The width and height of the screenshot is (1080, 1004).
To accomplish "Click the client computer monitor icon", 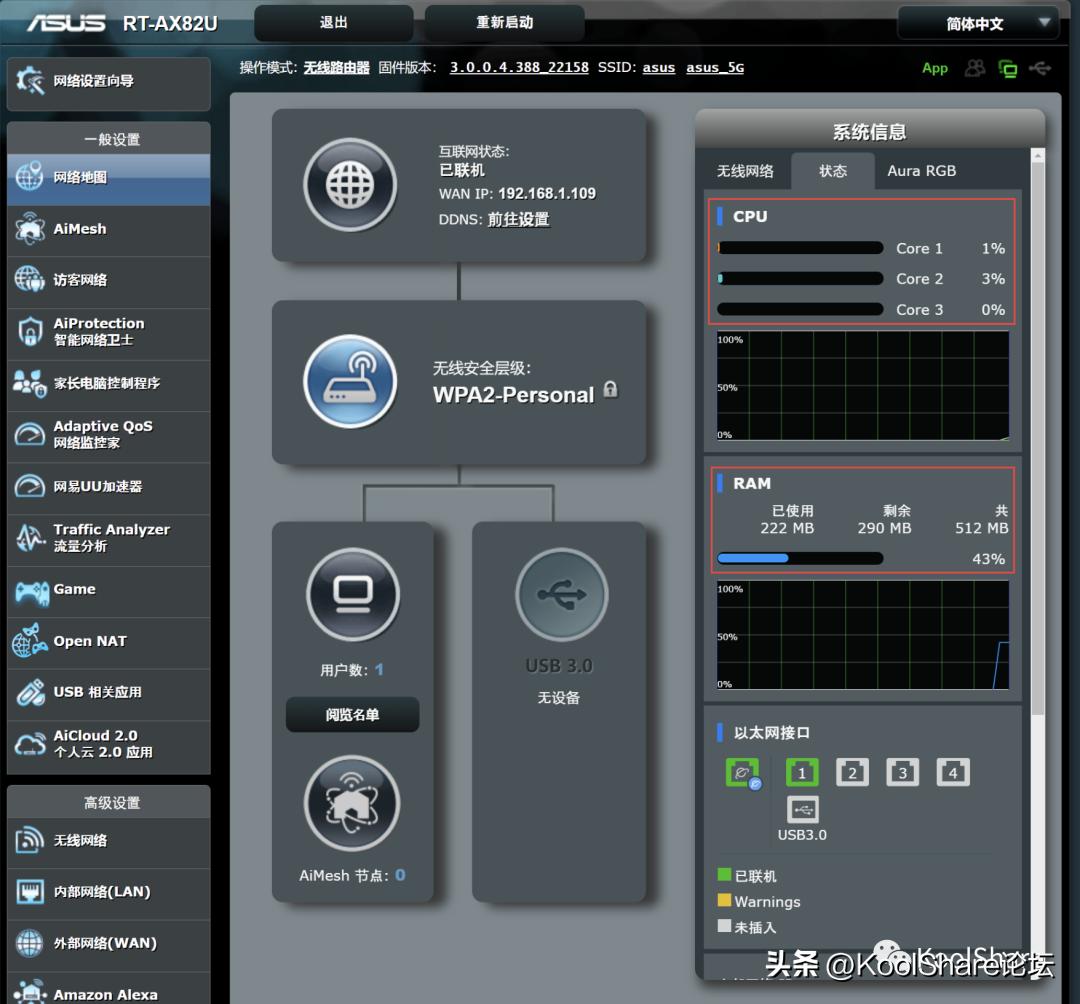I will 352,594.
